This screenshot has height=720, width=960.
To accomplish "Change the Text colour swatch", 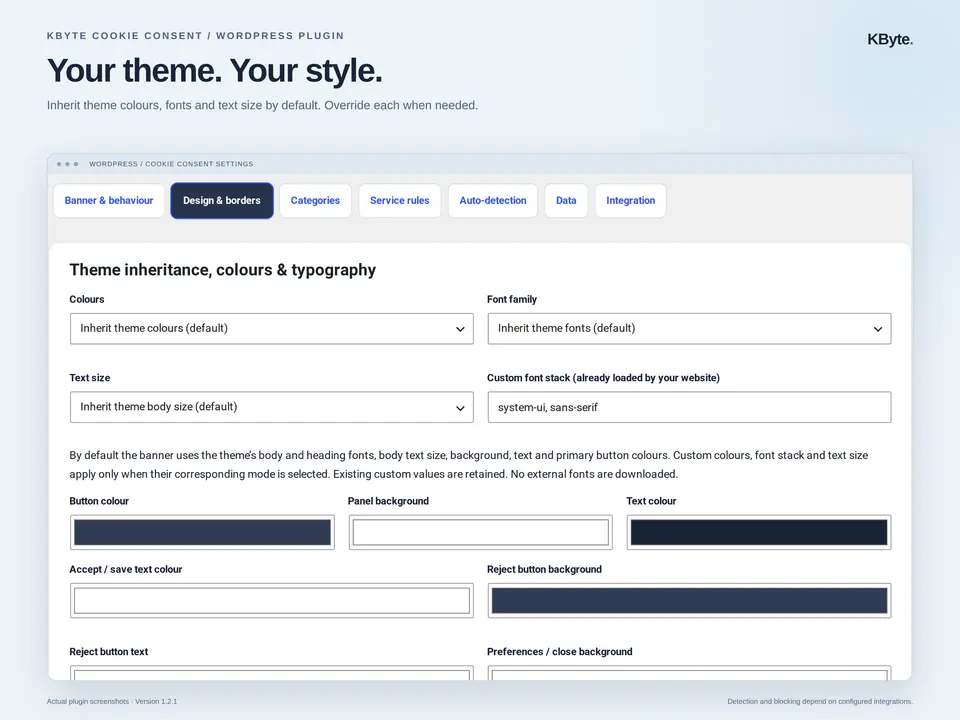I will coord(759,533).
